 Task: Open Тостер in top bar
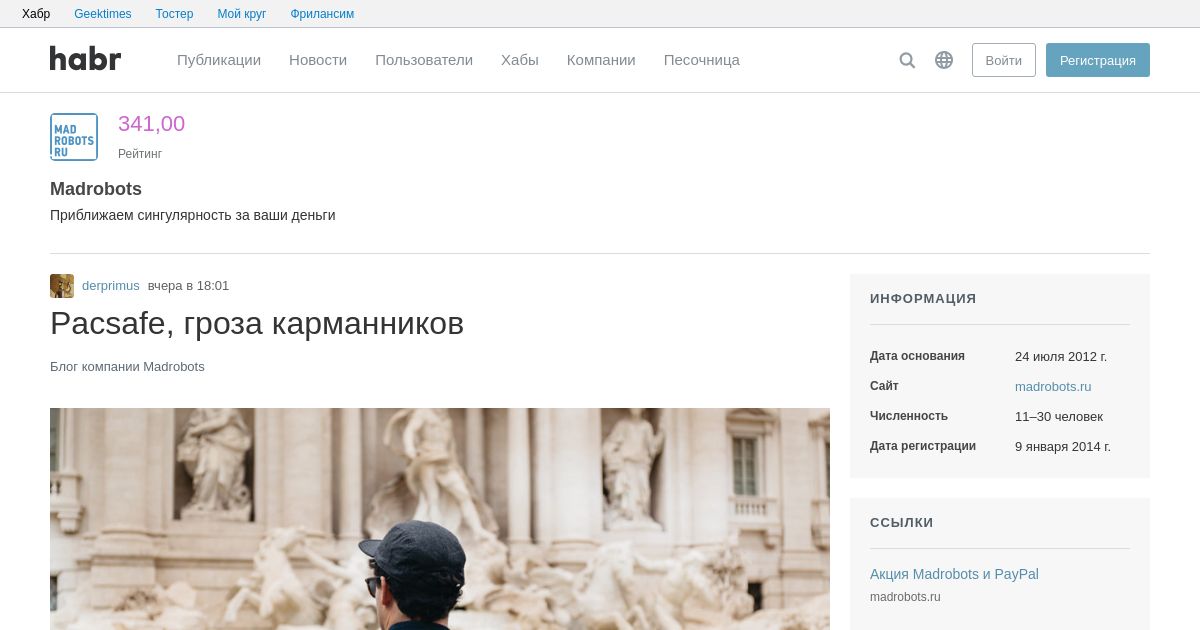click(x=175, y=14)
